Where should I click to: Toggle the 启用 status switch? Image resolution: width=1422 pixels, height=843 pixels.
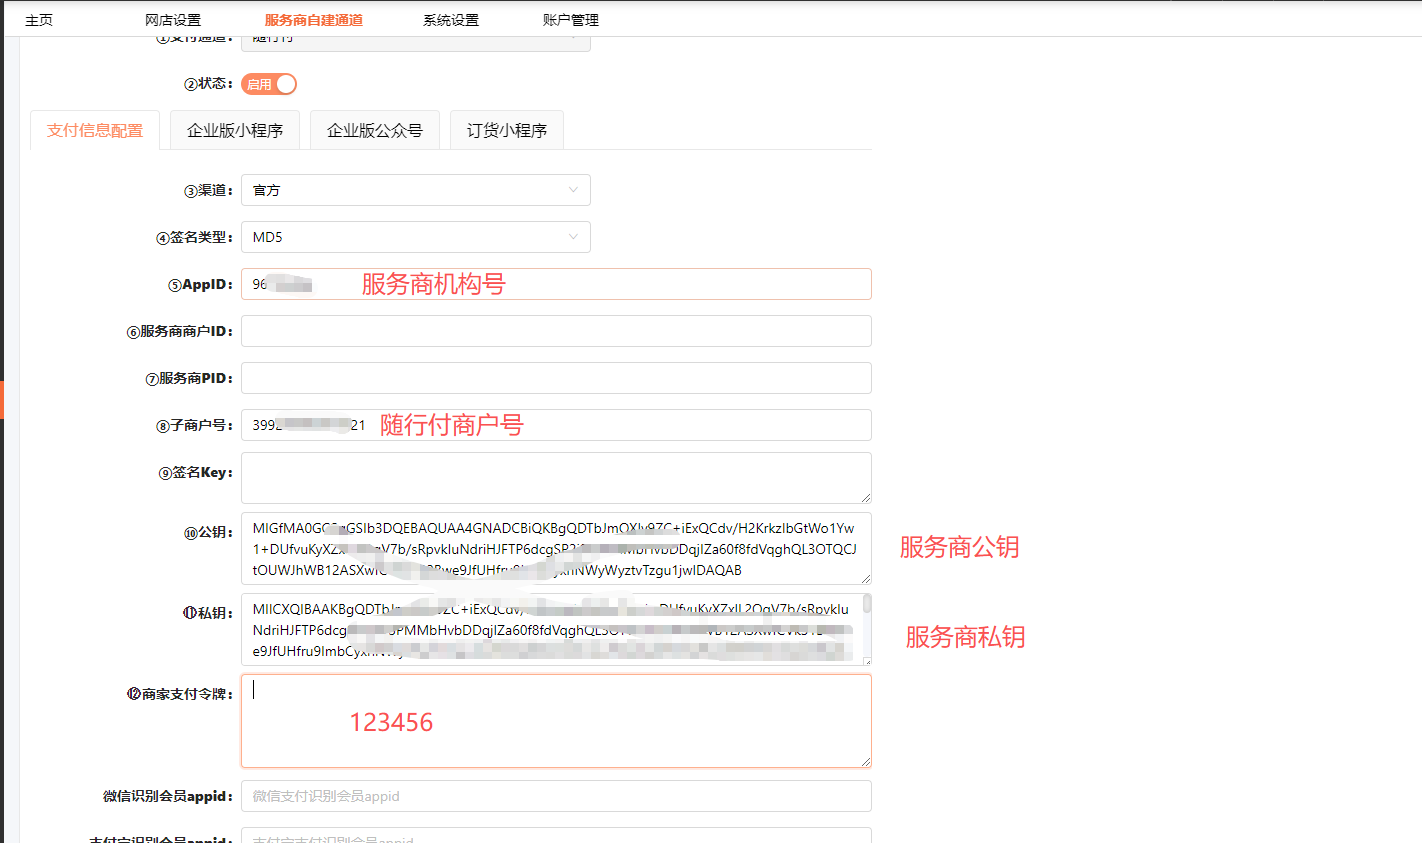(x=269, y=84)
